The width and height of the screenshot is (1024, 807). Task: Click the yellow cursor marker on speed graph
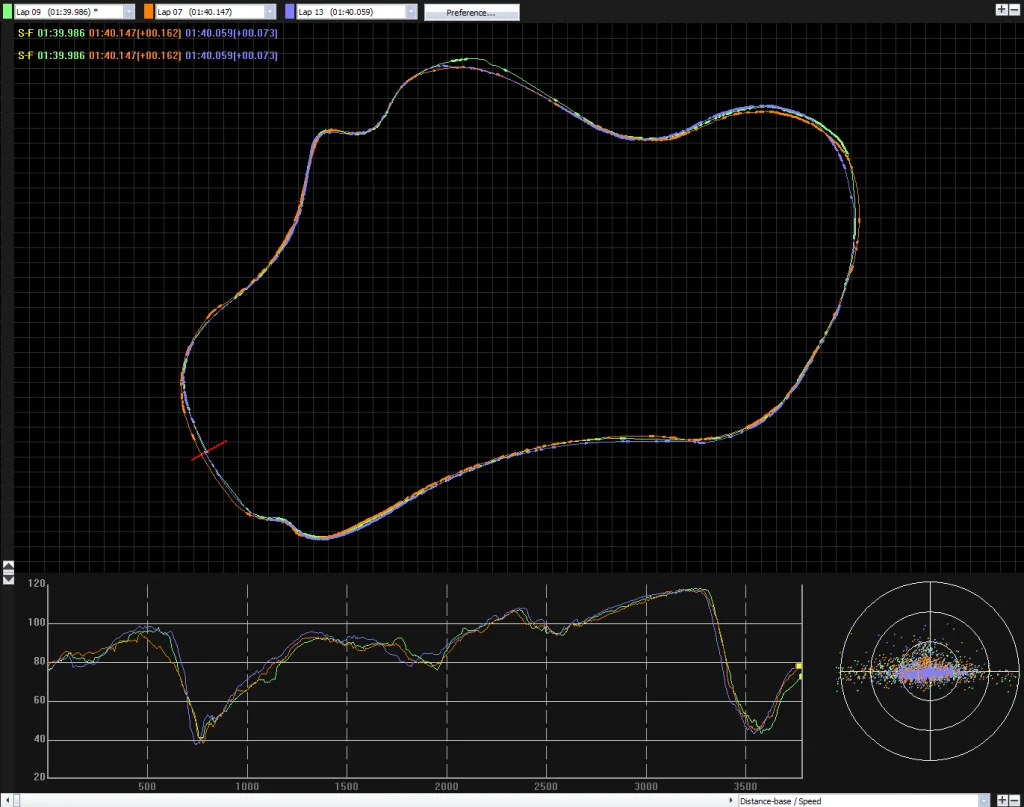(x=799, y=666)
